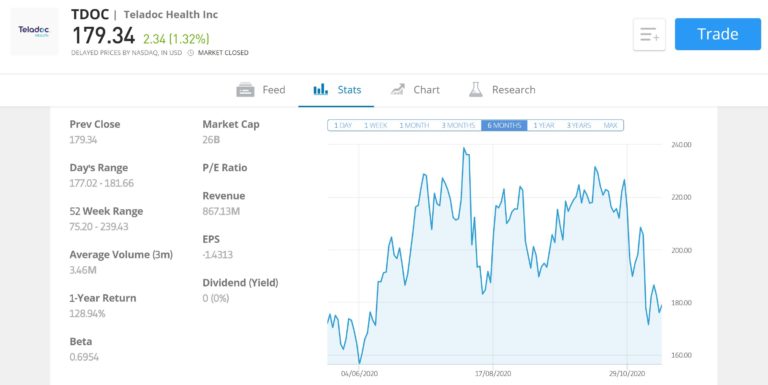Open the Feed tab
The width and height of the screenshot is (768, 385).
(x=261, y=90)
